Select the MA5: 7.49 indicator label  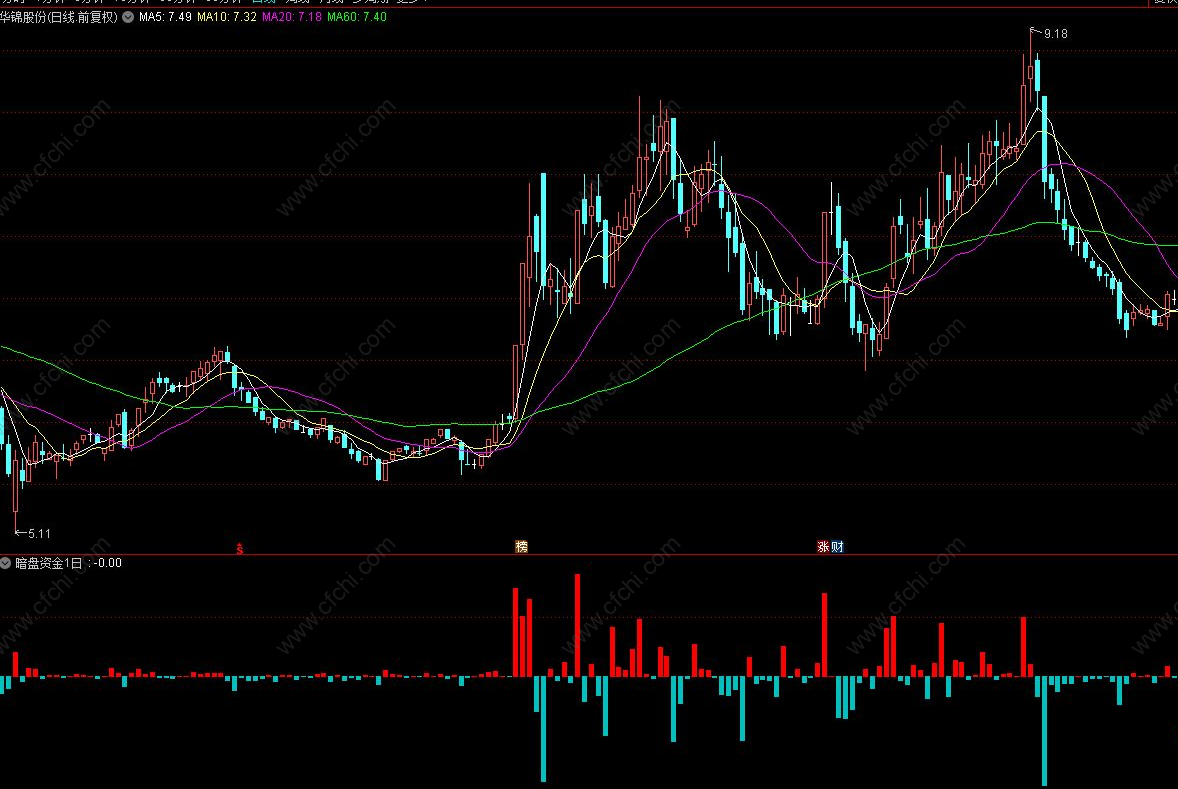[x=165, y=17]
